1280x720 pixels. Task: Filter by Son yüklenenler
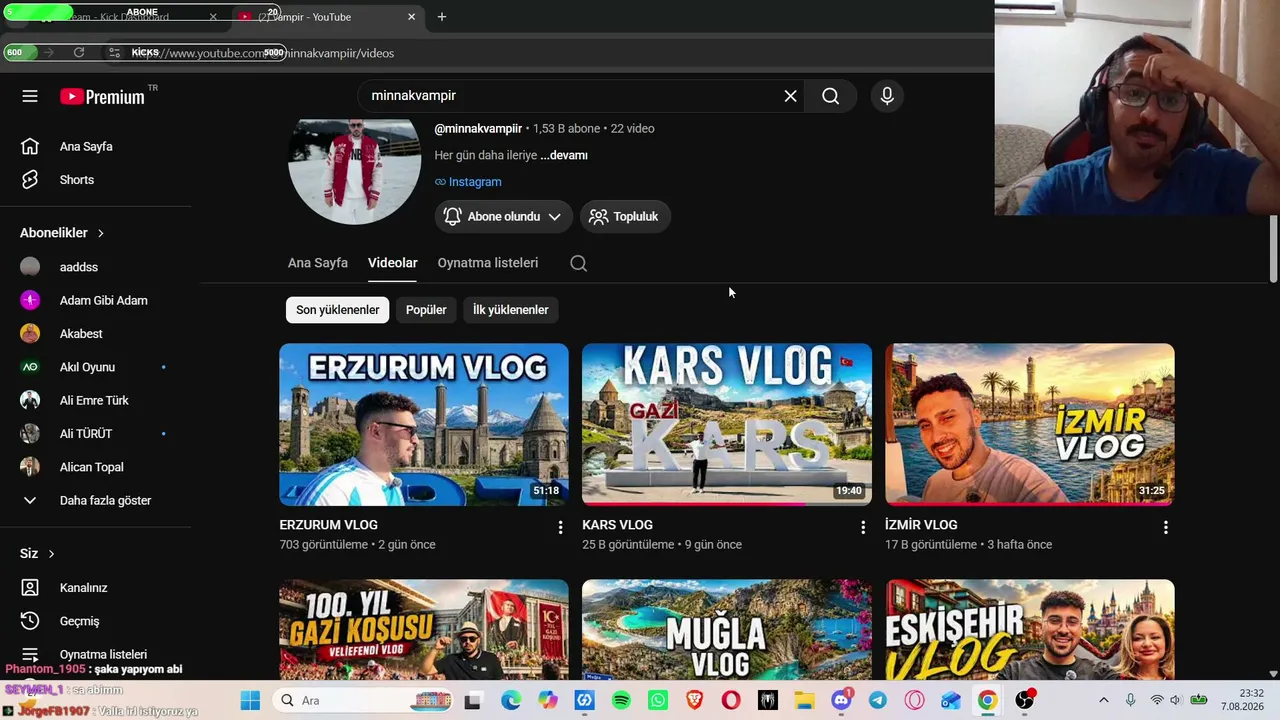tap(338, 310)
